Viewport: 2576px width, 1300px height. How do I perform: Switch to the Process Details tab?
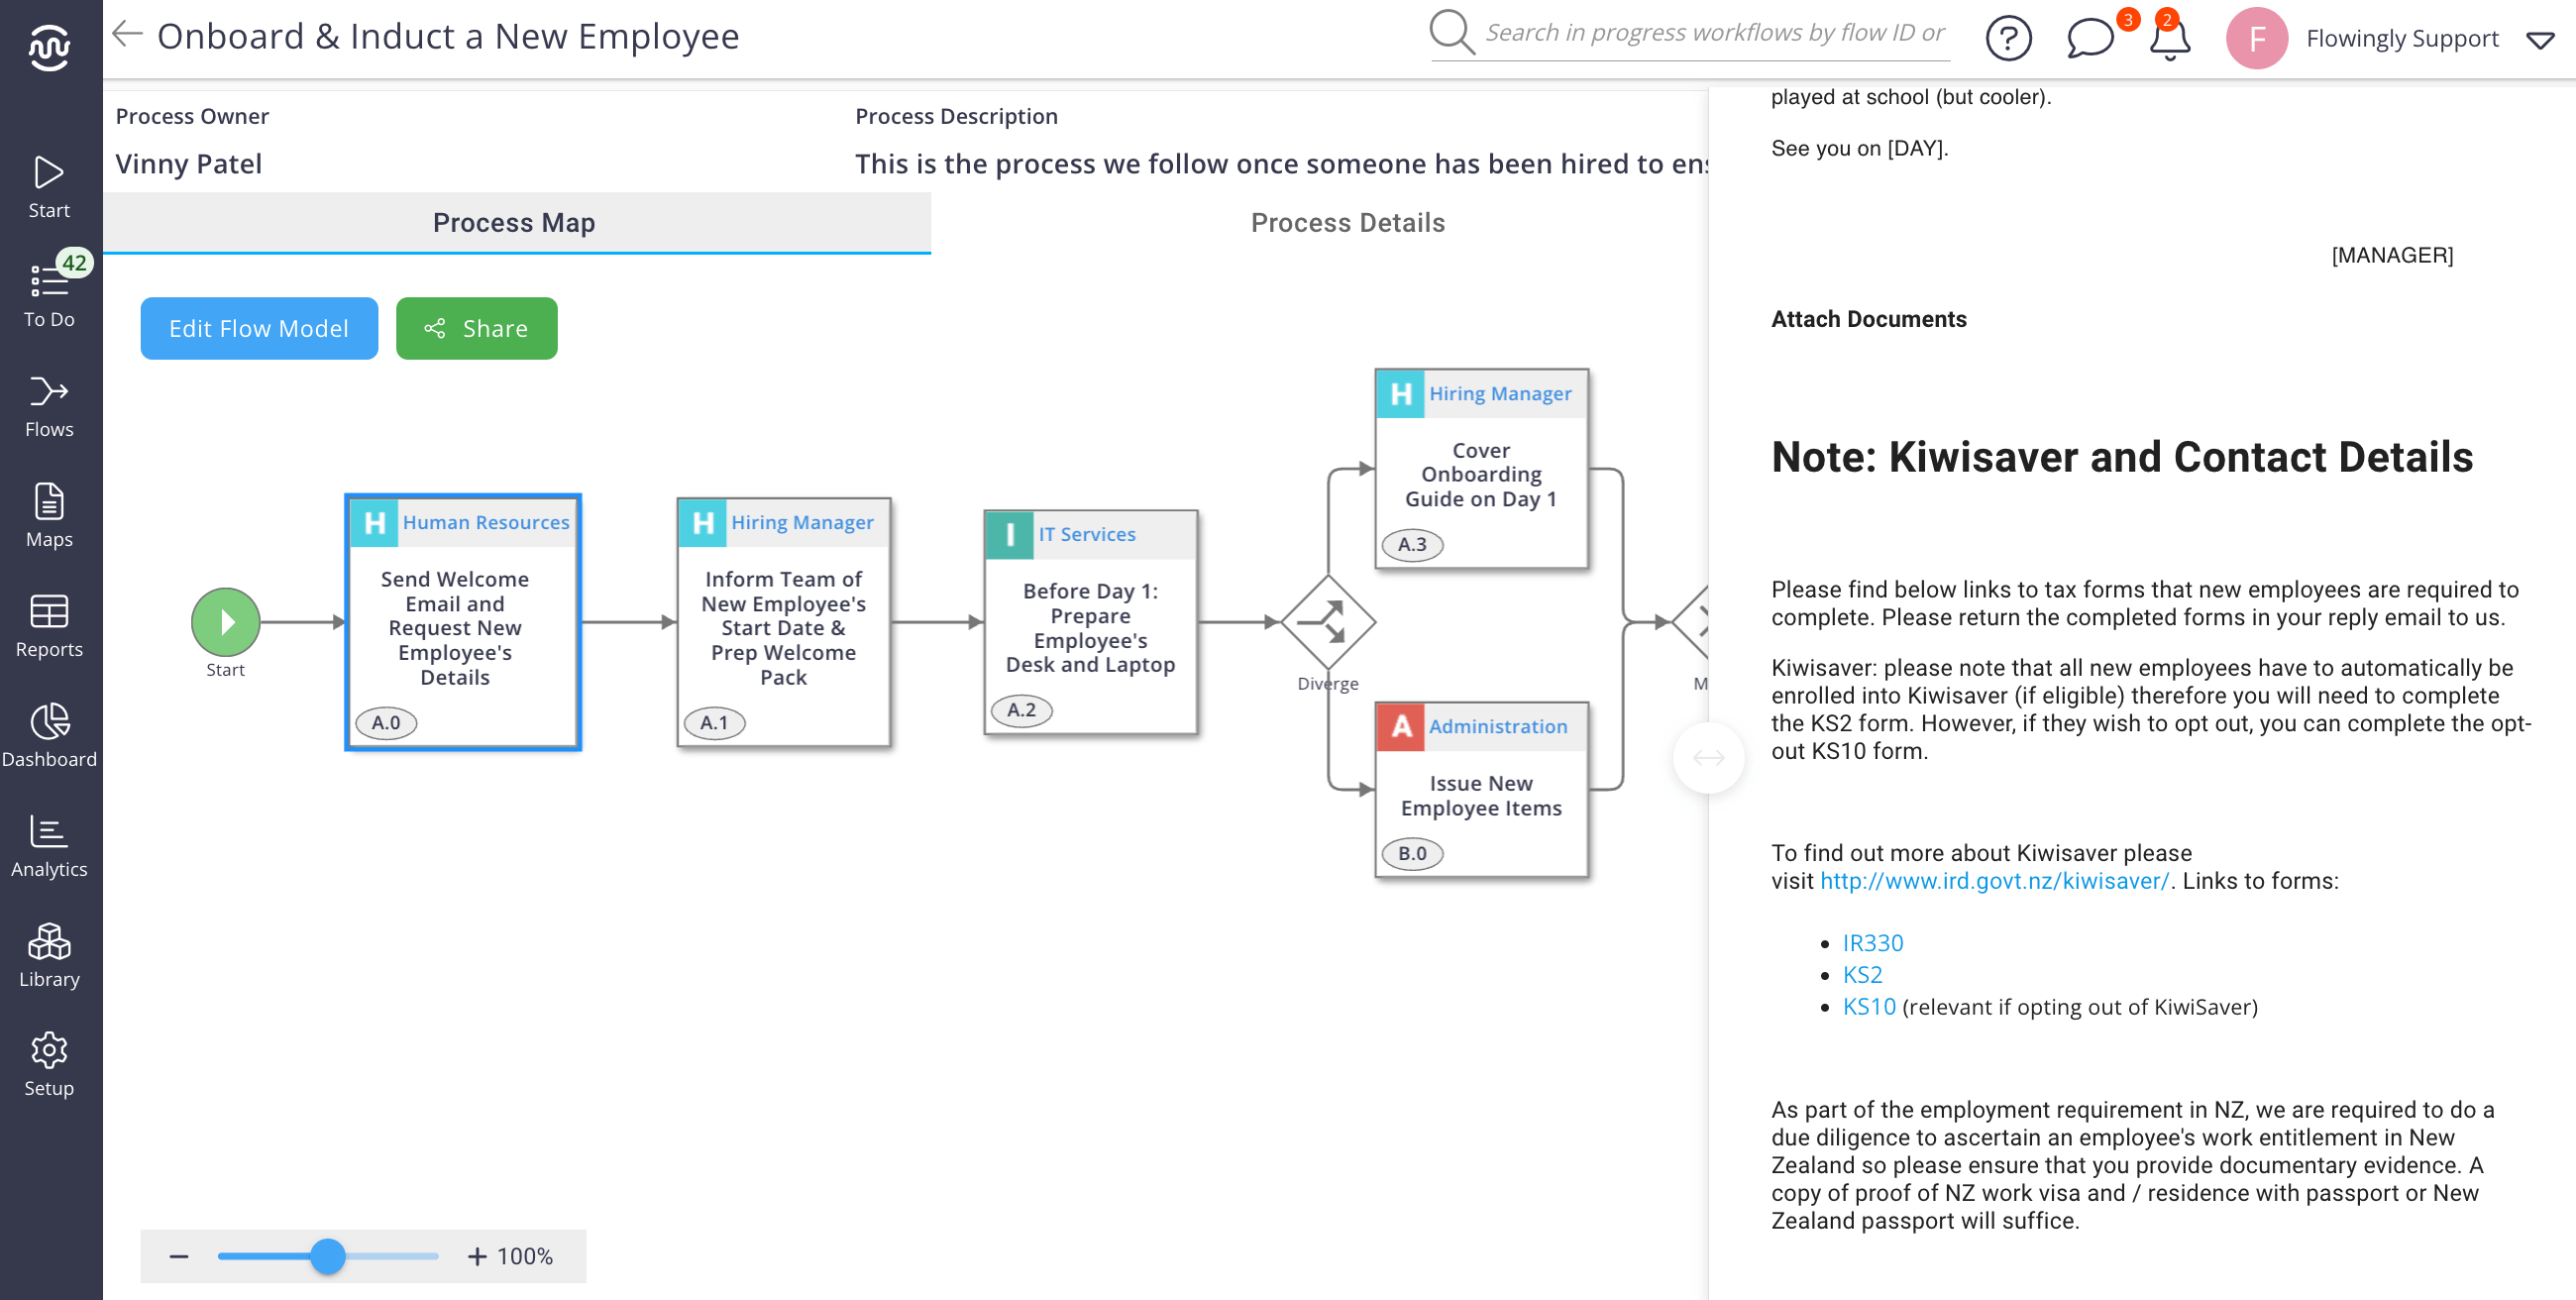pyautogui.click(x=1347, y=222)
